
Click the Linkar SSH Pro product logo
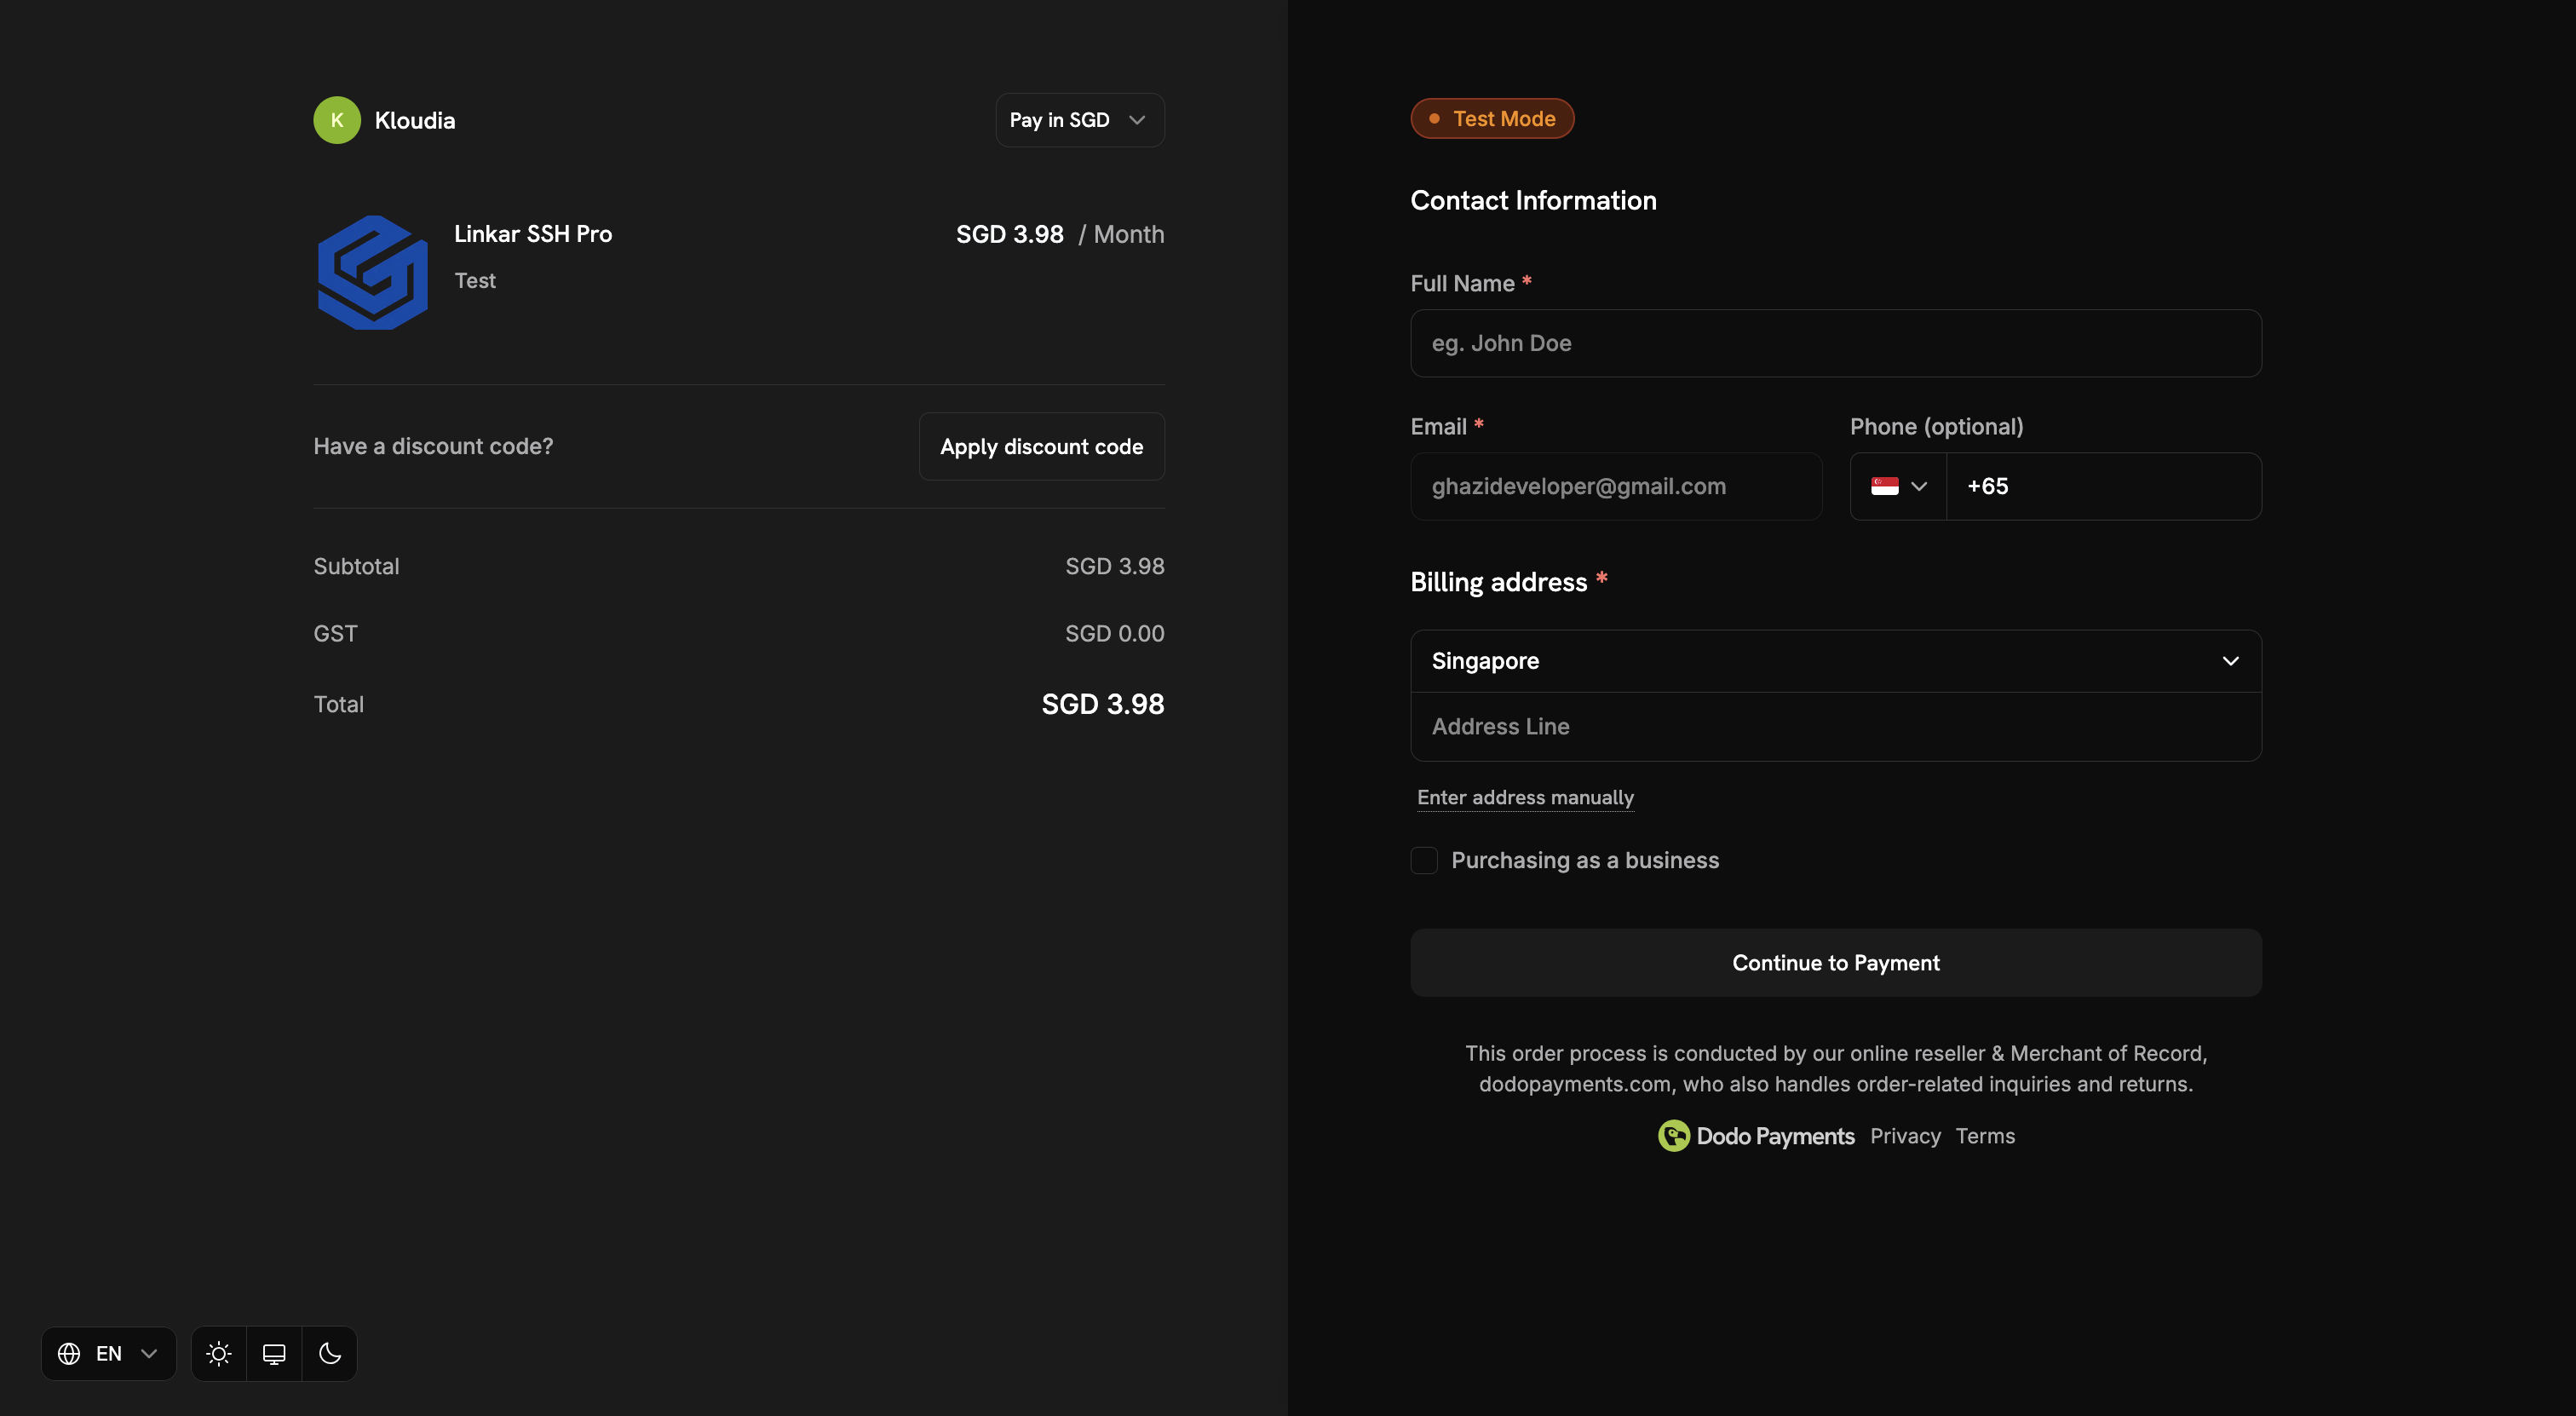[x=373, y=272]
